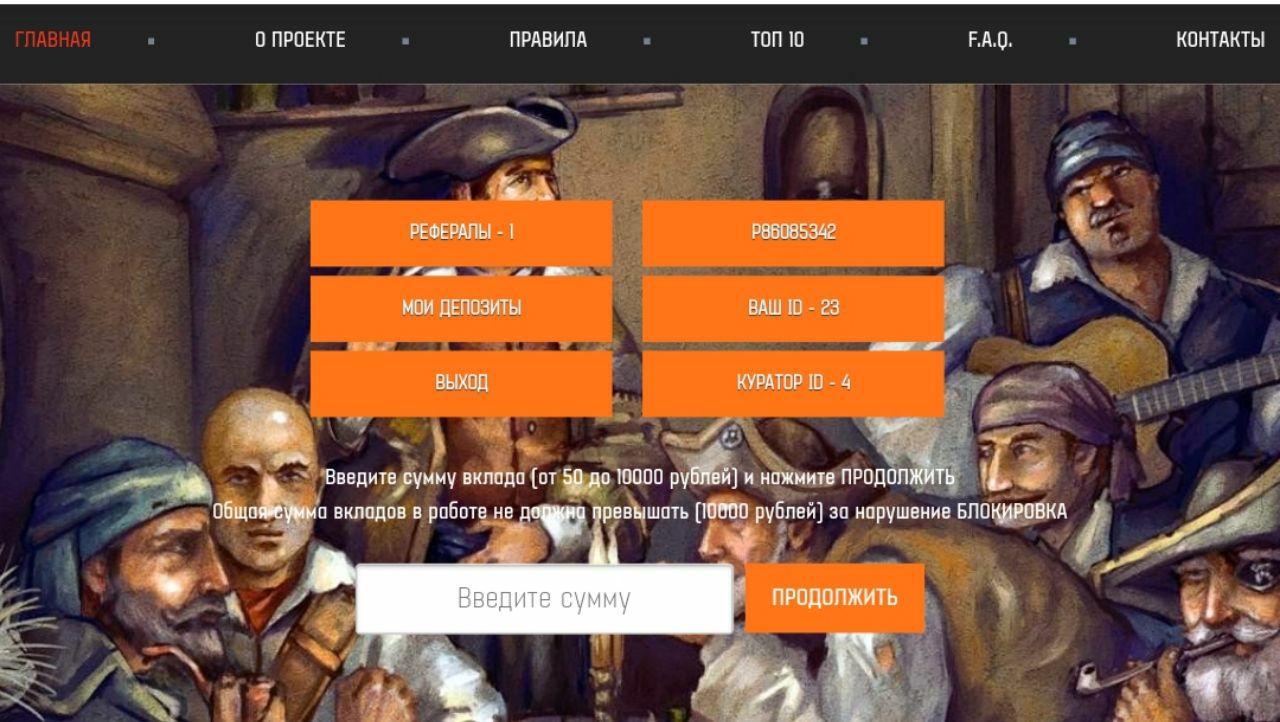This screenshot has height=722, width=1280.
Task: Open the ПРАВИЛА page
Action: pos(548,40)
